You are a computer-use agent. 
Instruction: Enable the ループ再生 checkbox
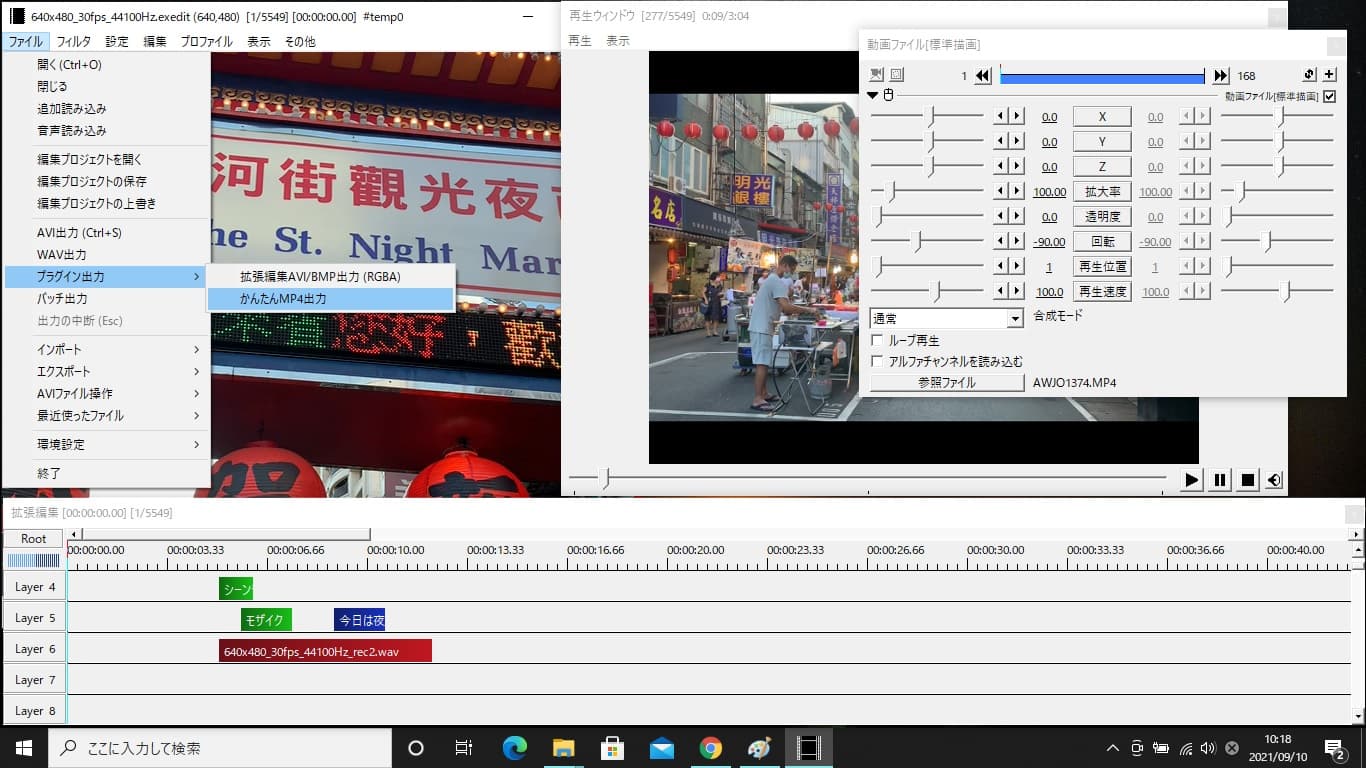(878, 341)
